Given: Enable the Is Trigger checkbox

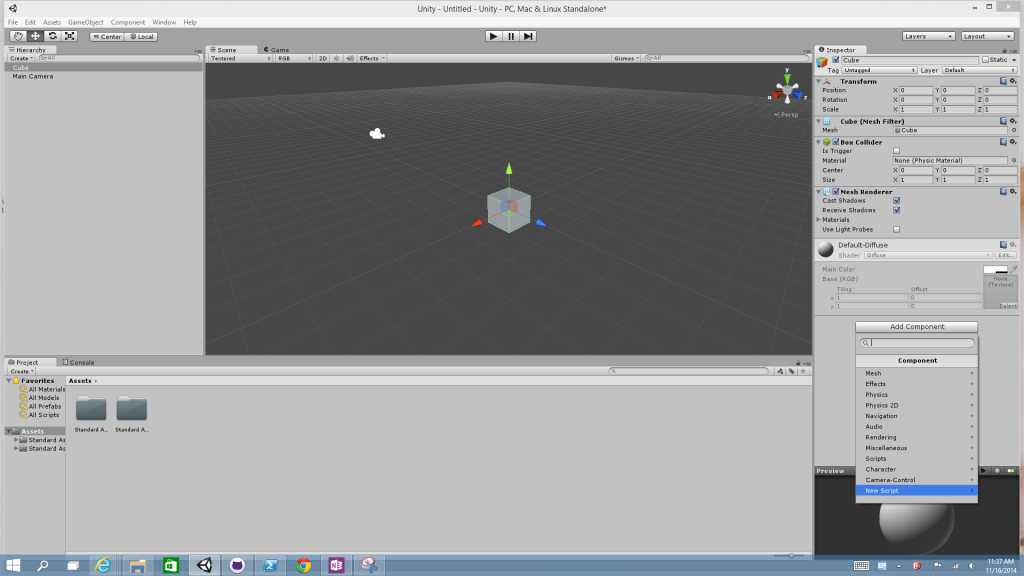Looking at the screenshot, I should (x=897, y=151).
